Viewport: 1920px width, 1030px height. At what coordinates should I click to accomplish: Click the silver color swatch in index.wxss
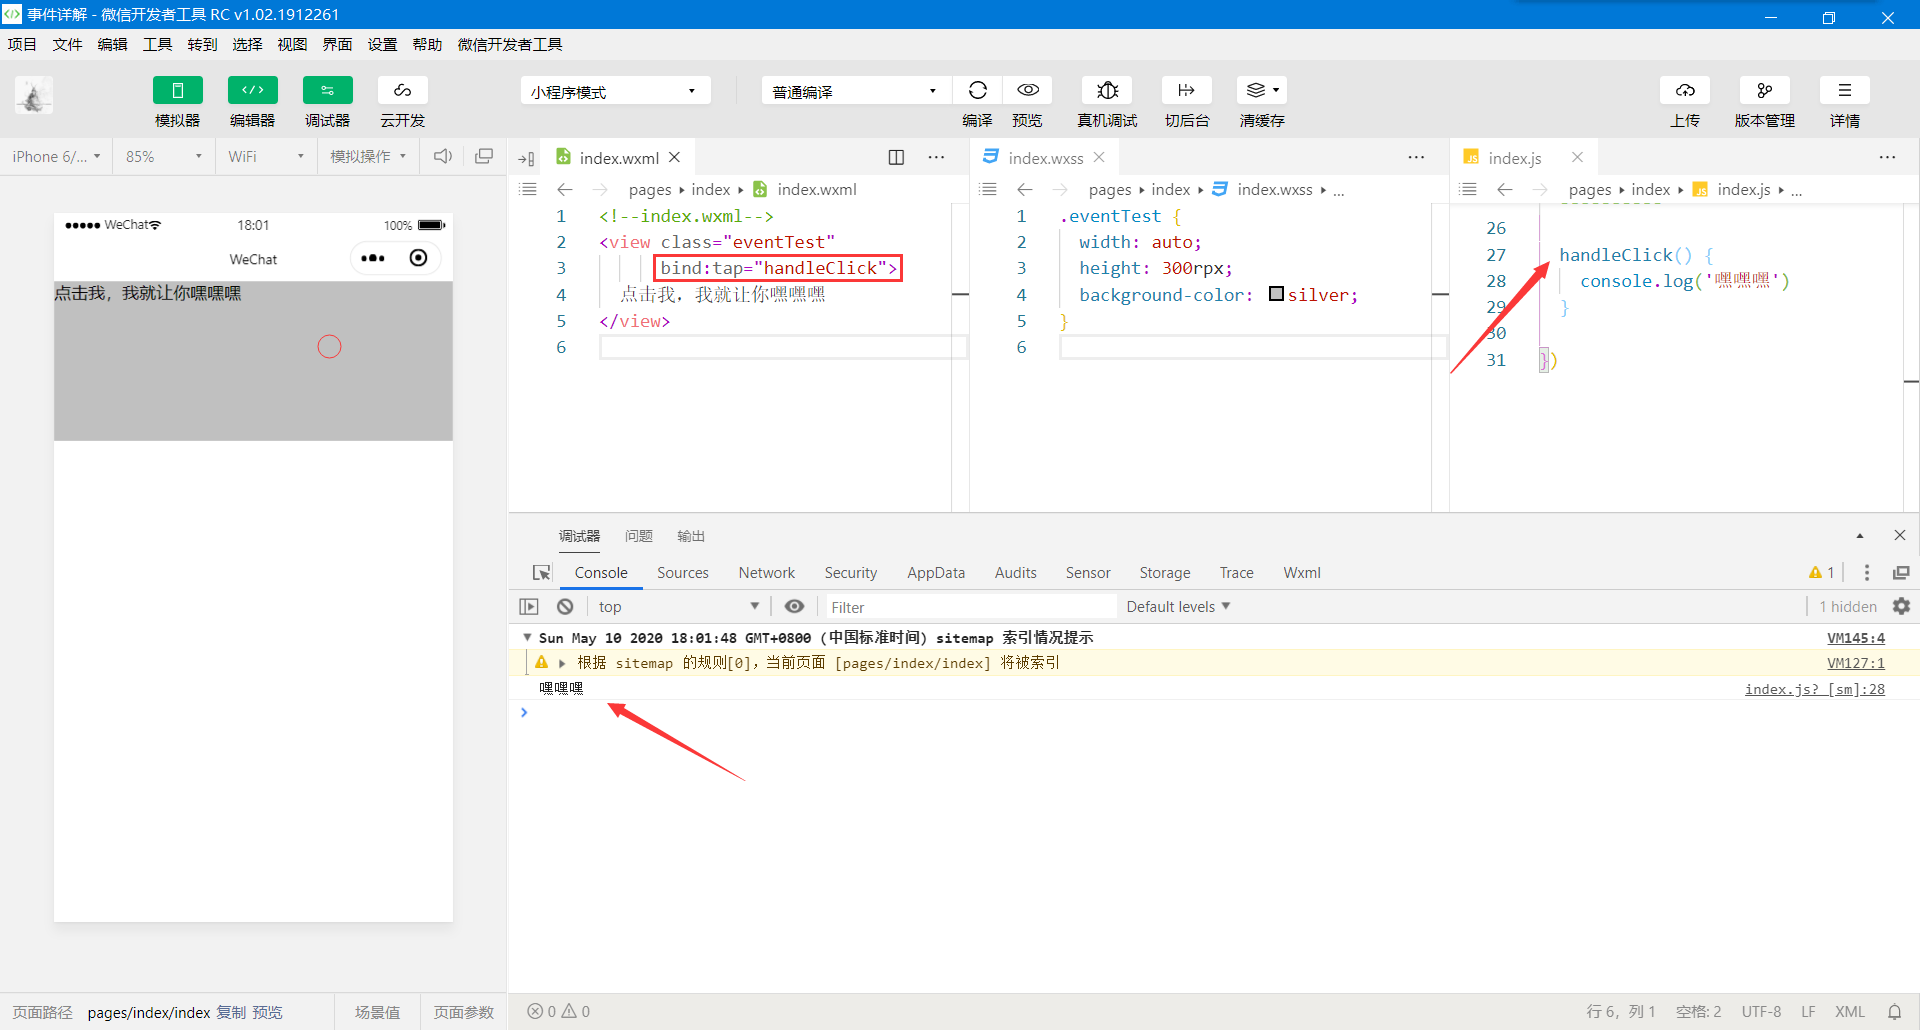1277,294
